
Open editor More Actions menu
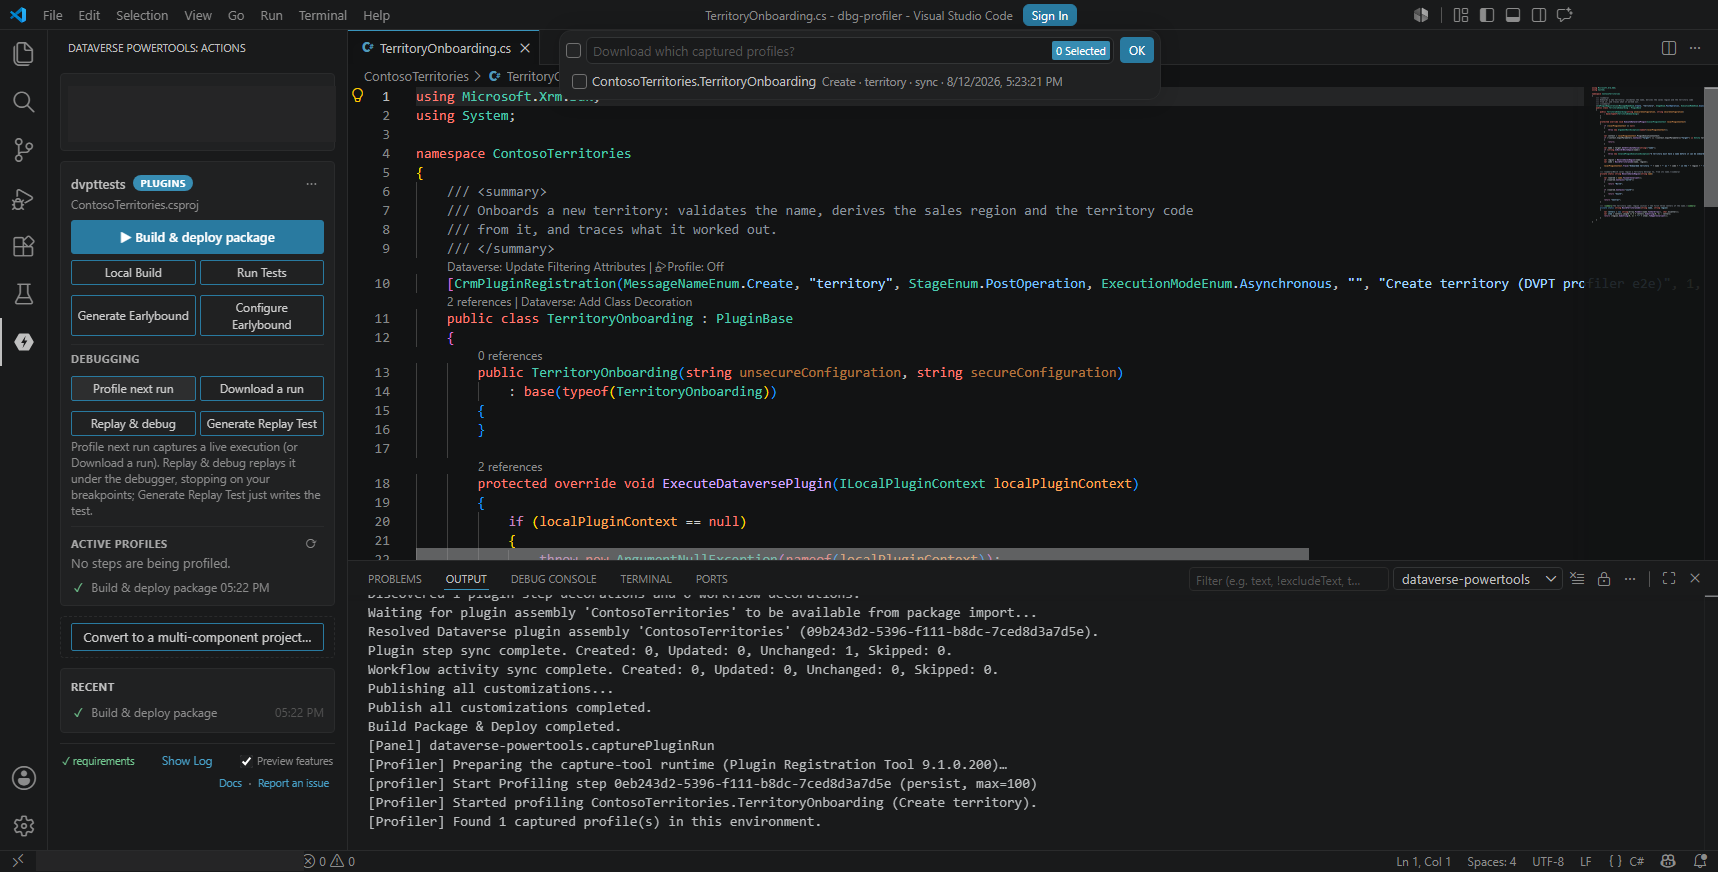coord(1695,48)
